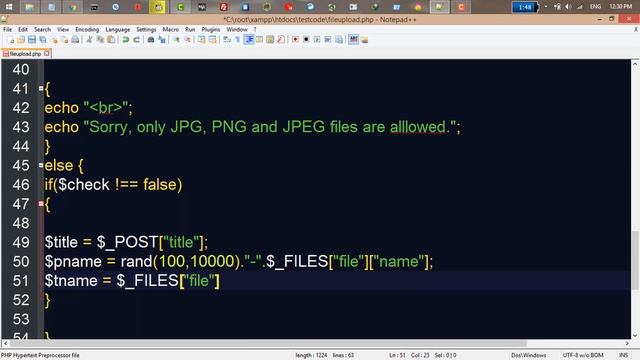Click the last toolbar icon after spell check
This screenshot has height=360, width=640.
(364, 40)
